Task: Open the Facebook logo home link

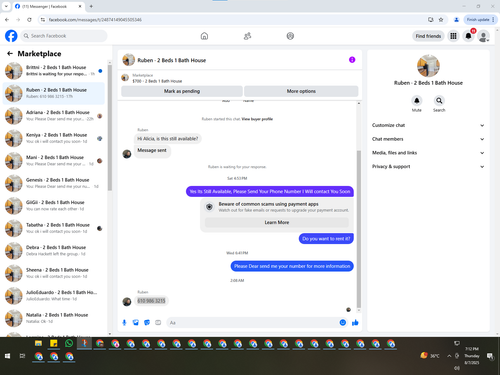Action: coord(11,36)
